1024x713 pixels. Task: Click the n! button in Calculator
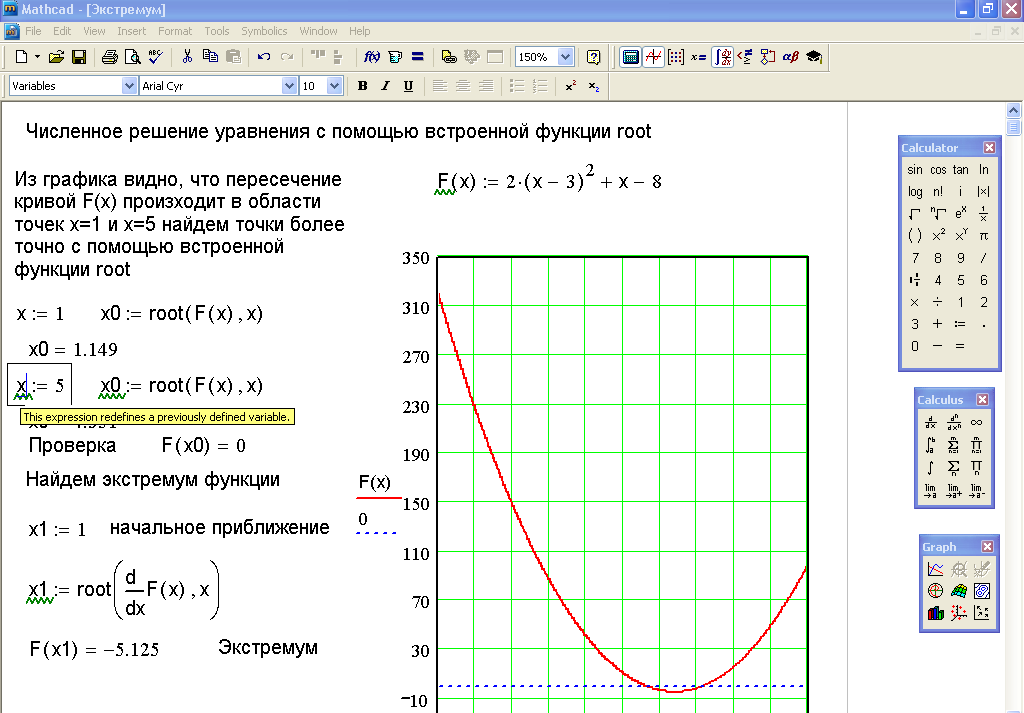tap(938, 191)
